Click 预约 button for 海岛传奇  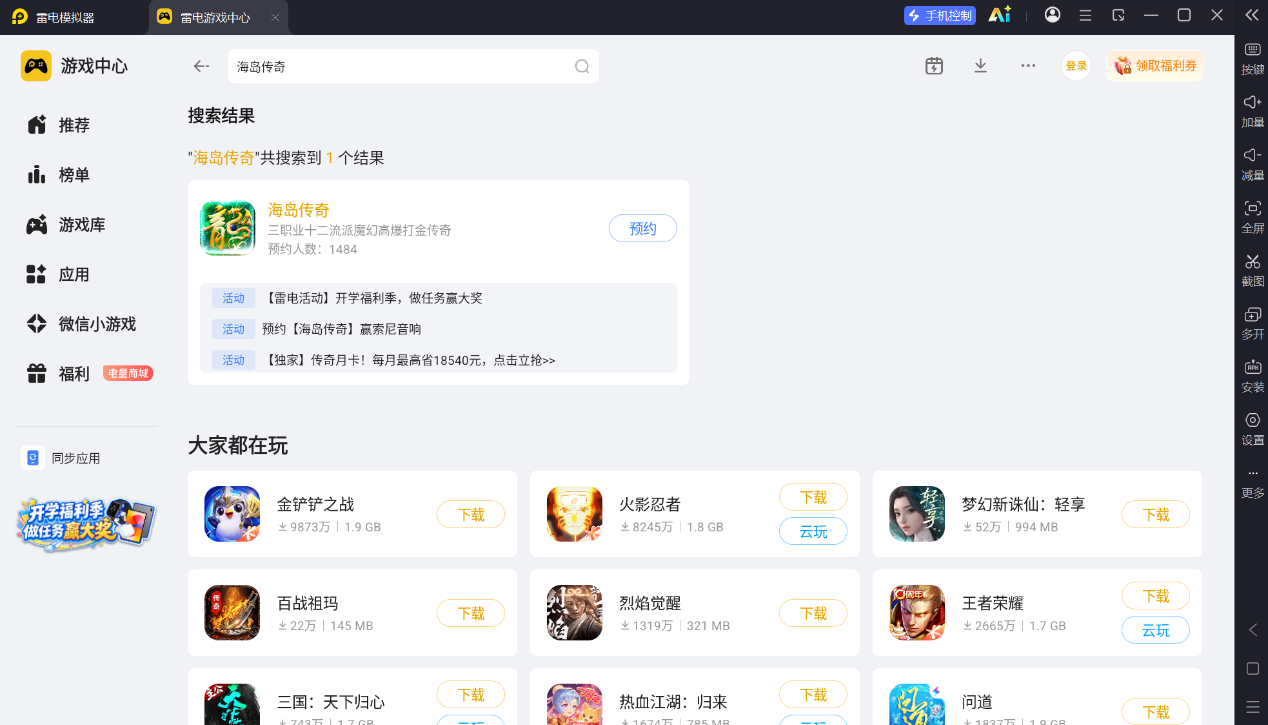point(643,229)
